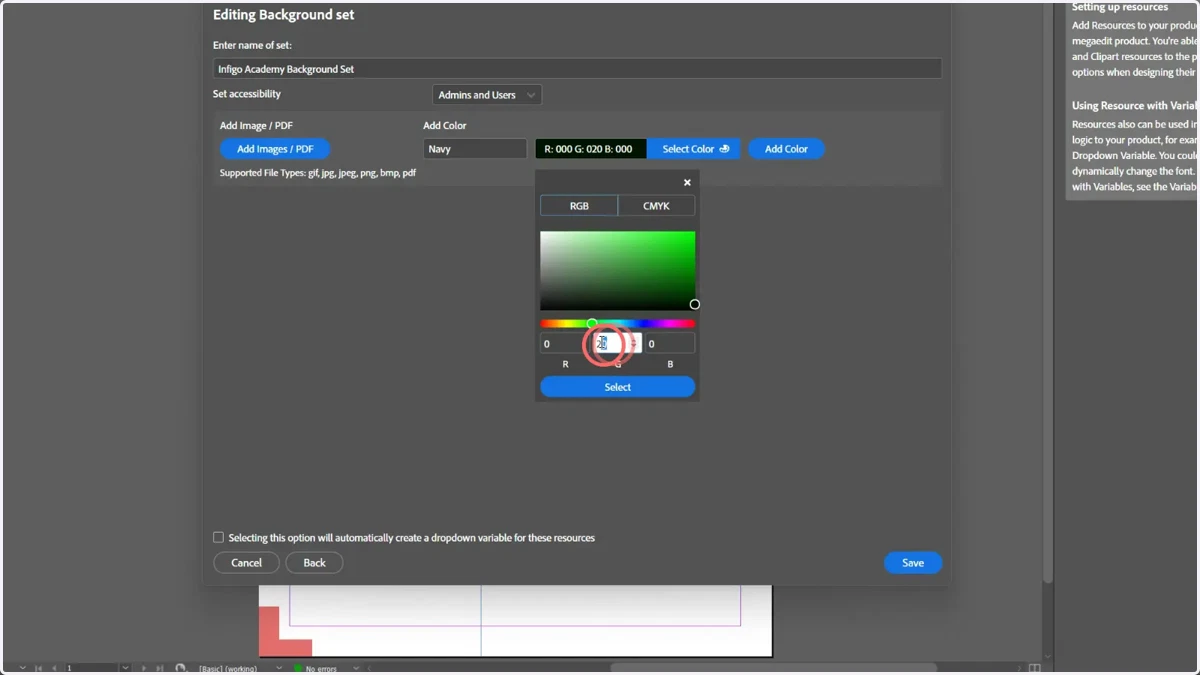The width and height of the screenshot is (1200, 675).
Task: Click the split layout view icon
Action: 1035,668
